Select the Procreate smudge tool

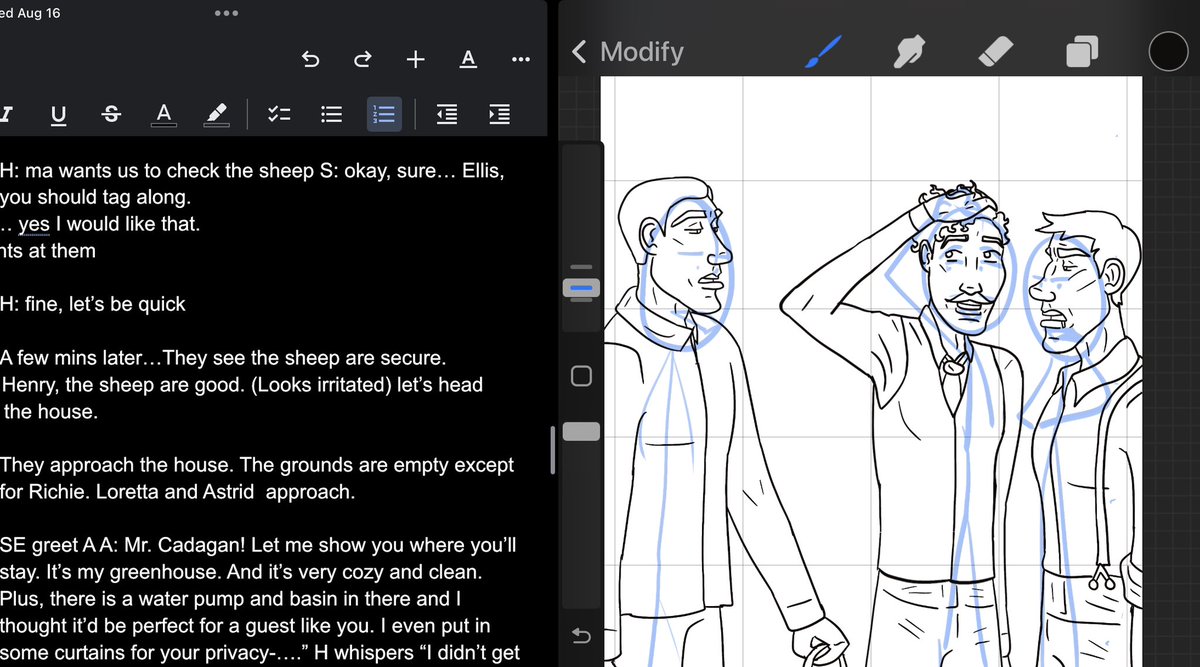[x=908, y=52]
